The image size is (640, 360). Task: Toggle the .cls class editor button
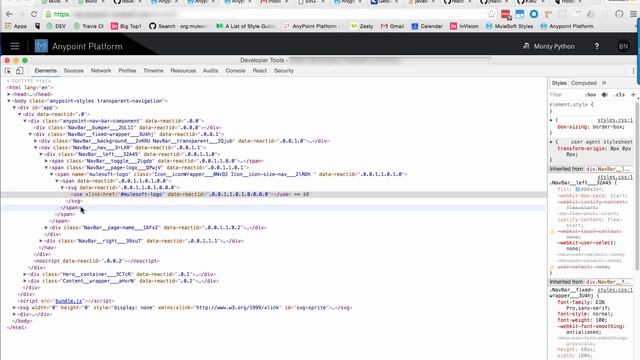tap(620, 95)
